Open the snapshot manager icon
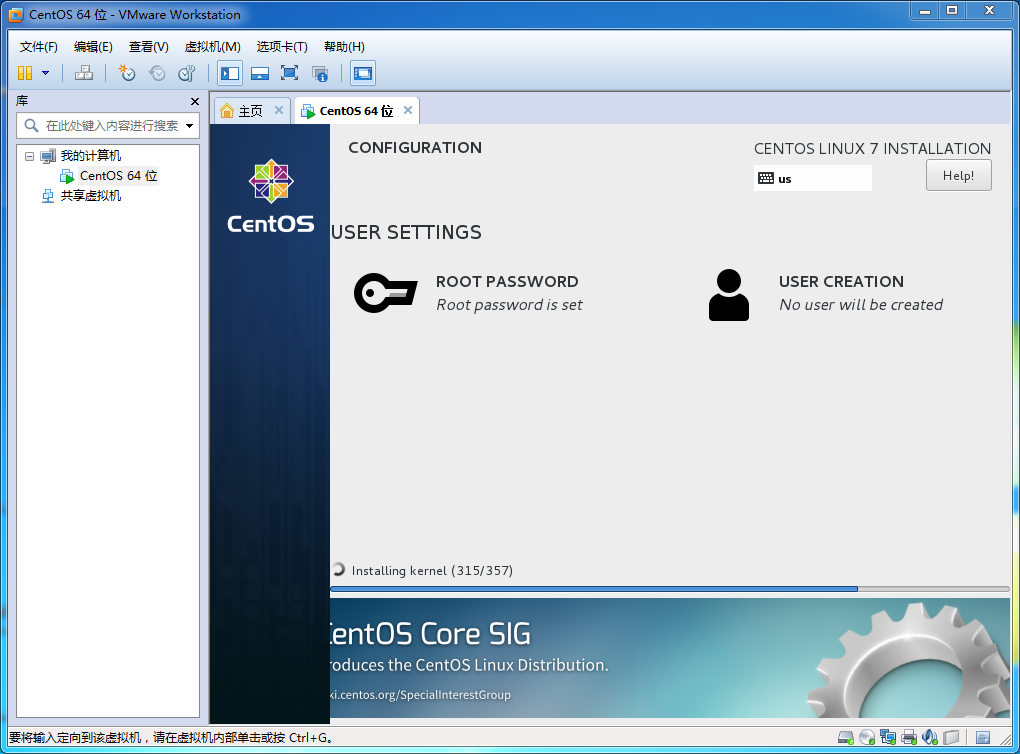The height and width of the screenshot is (754, 1020). click(187, 73)
